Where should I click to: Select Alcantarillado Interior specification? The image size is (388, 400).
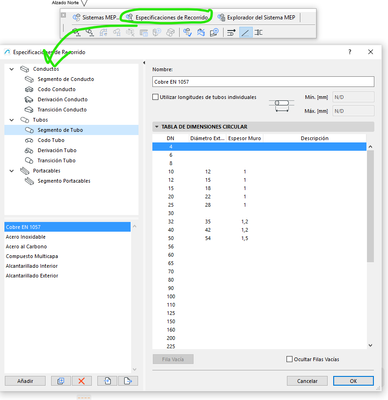pyautogui.click(x=31, y=266)
